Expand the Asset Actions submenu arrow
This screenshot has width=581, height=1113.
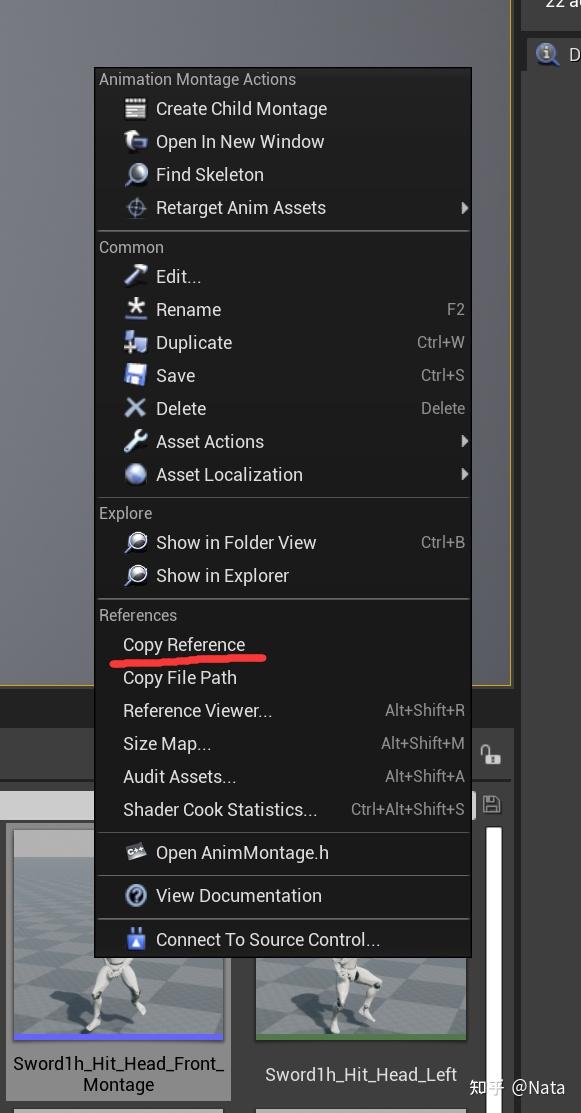click(x=463, y=441)
